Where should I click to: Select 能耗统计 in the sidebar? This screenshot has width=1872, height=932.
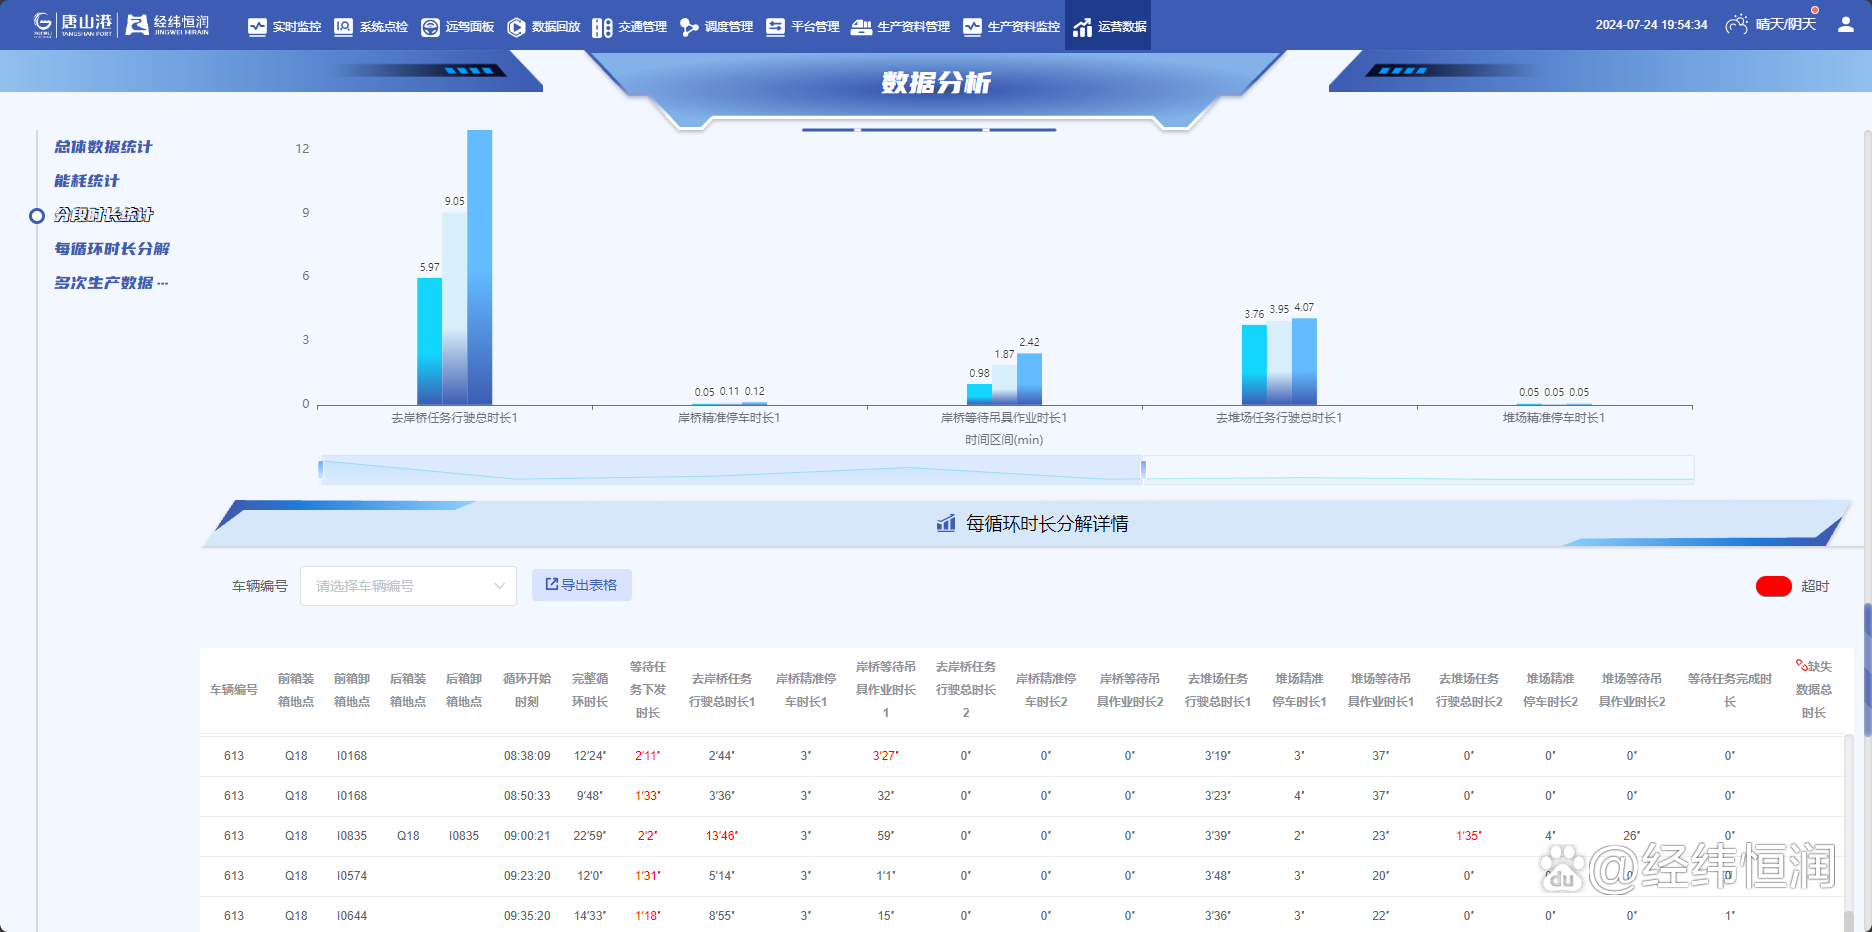[87, 181]
